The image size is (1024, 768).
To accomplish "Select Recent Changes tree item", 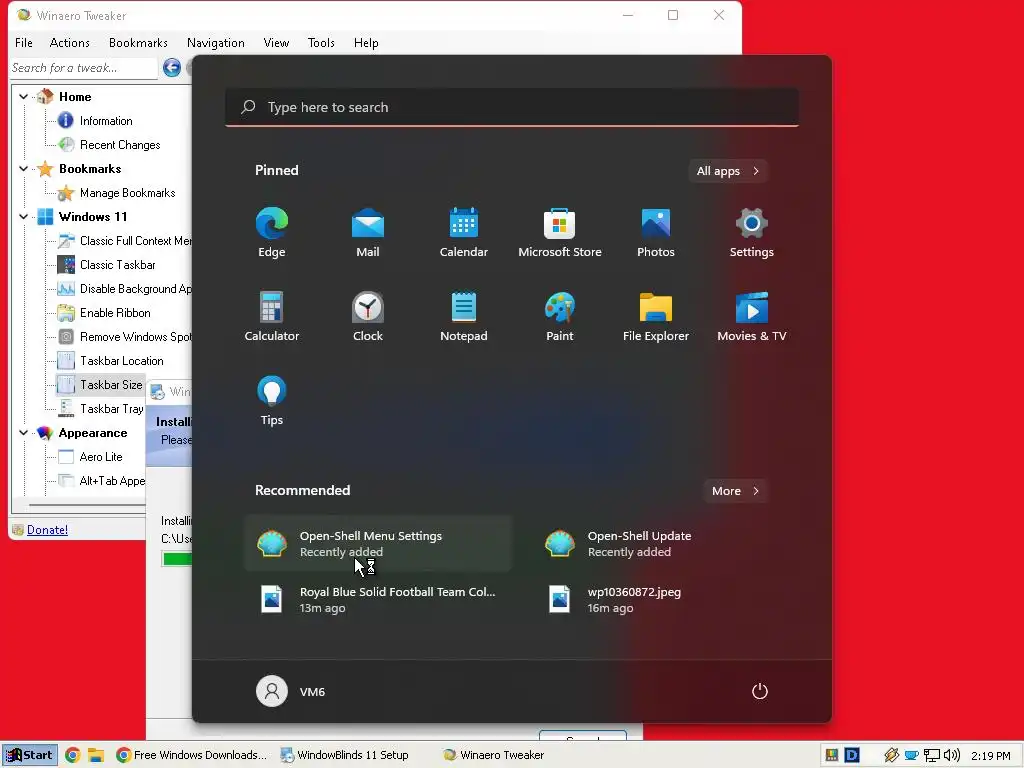I will click(120, 145).
